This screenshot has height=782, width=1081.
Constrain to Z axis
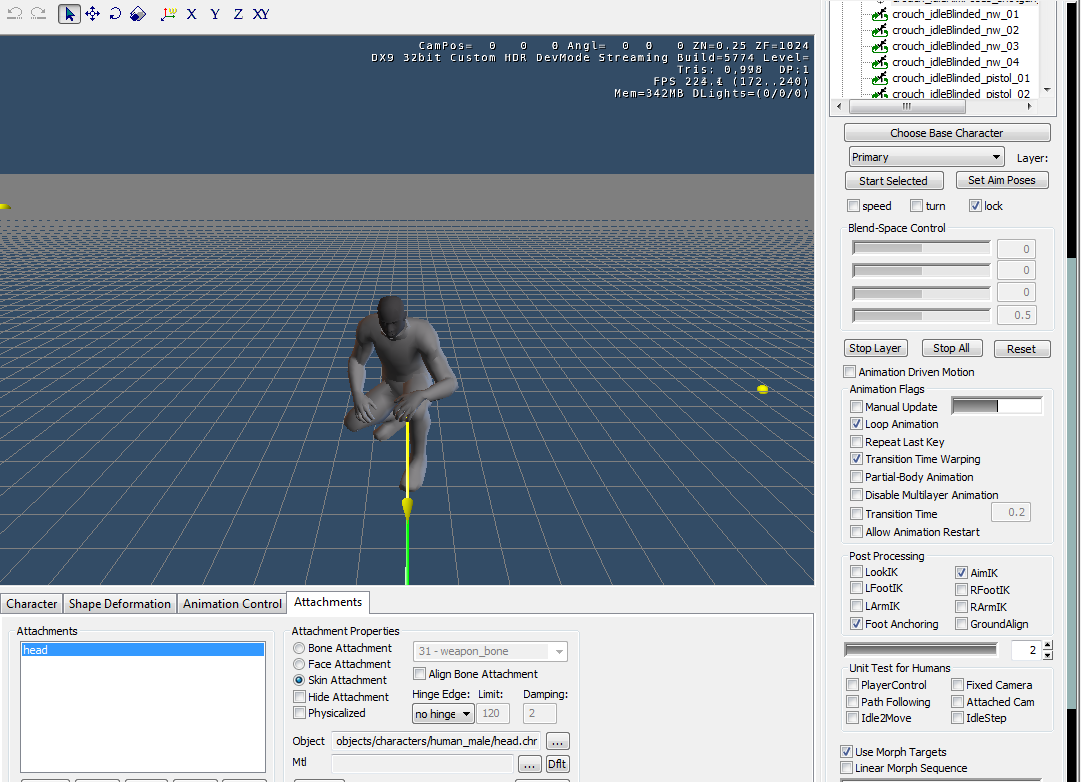point(238,14)
